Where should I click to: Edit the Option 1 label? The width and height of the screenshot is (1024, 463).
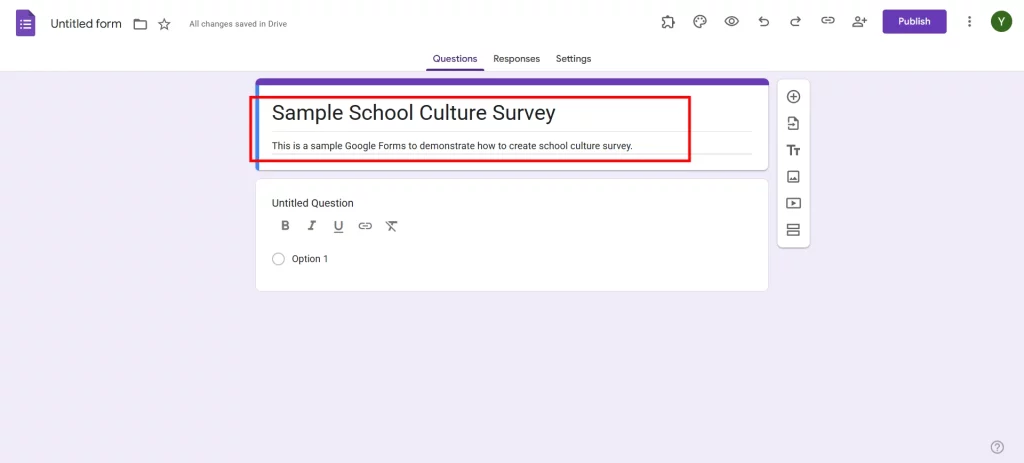click(x=310, y=259)
